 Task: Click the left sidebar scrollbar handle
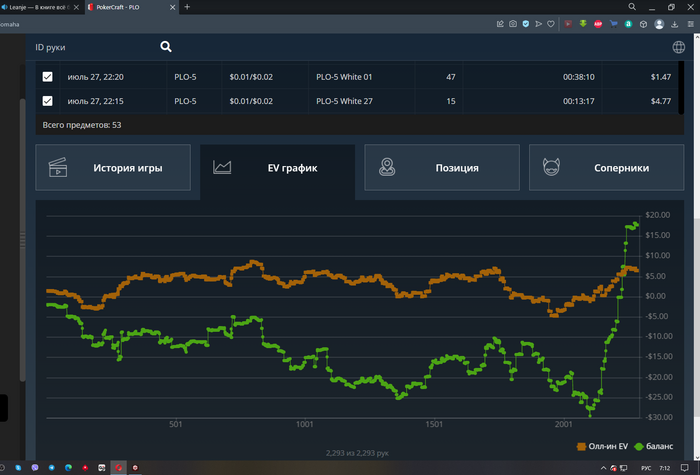[x=22, y=239]
